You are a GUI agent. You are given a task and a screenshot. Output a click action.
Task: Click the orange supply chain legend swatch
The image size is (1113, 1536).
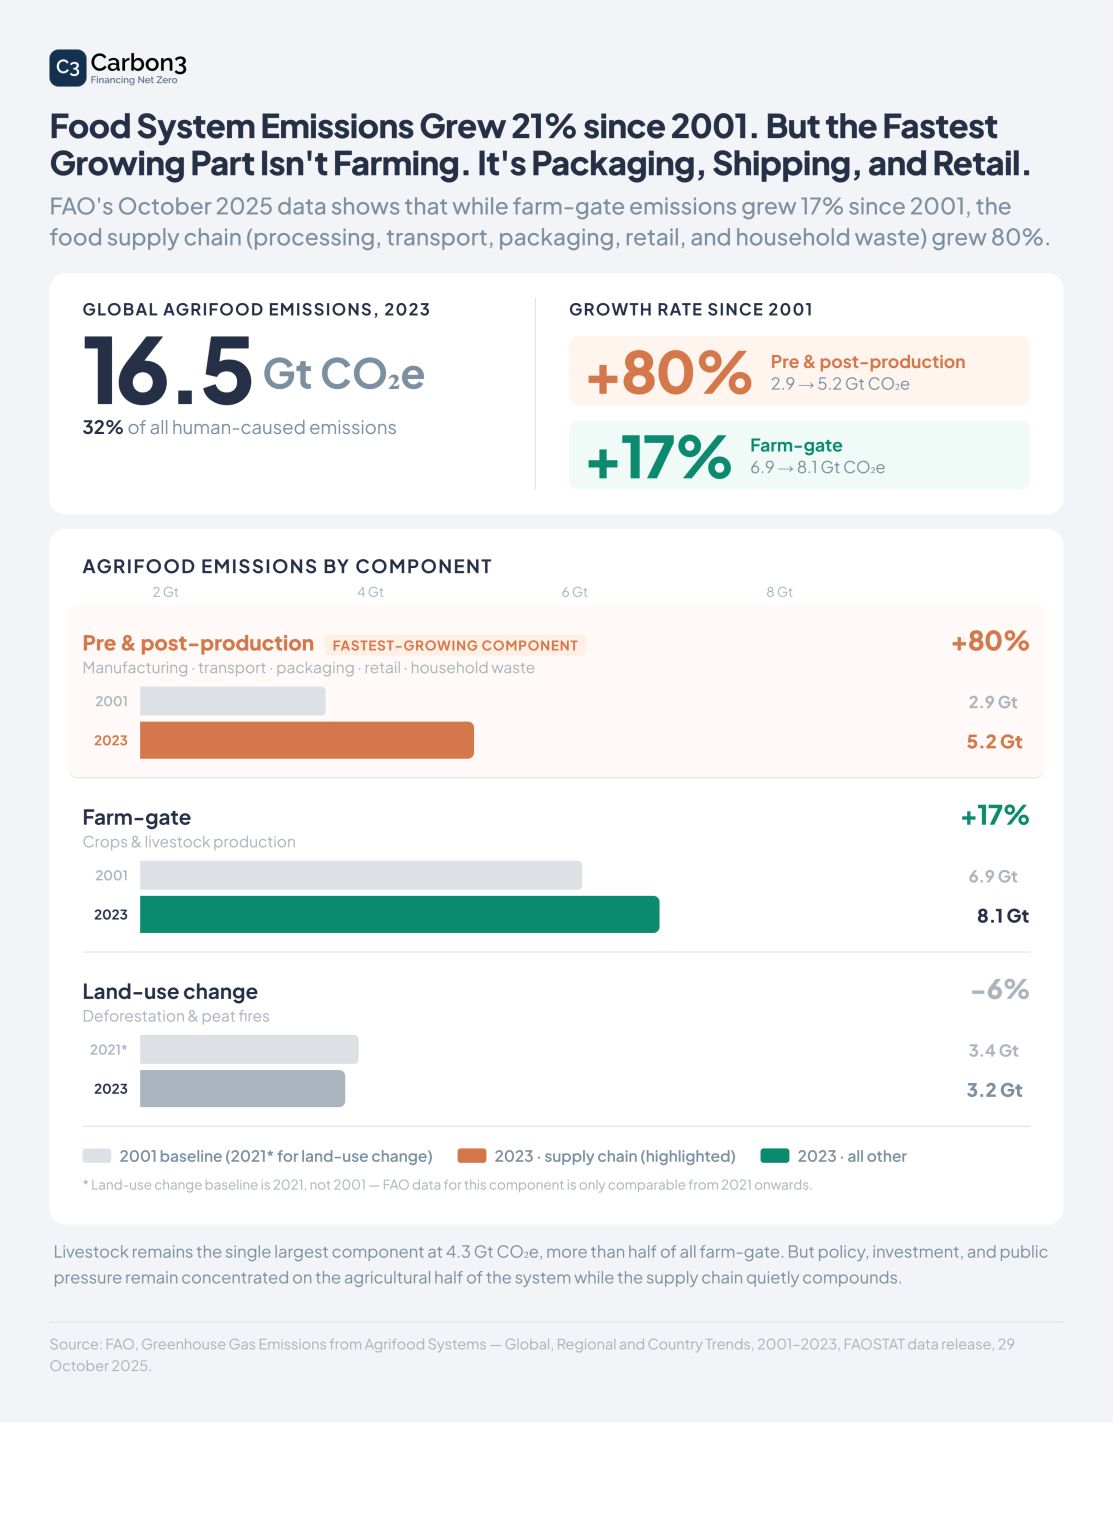(471, 1156)
